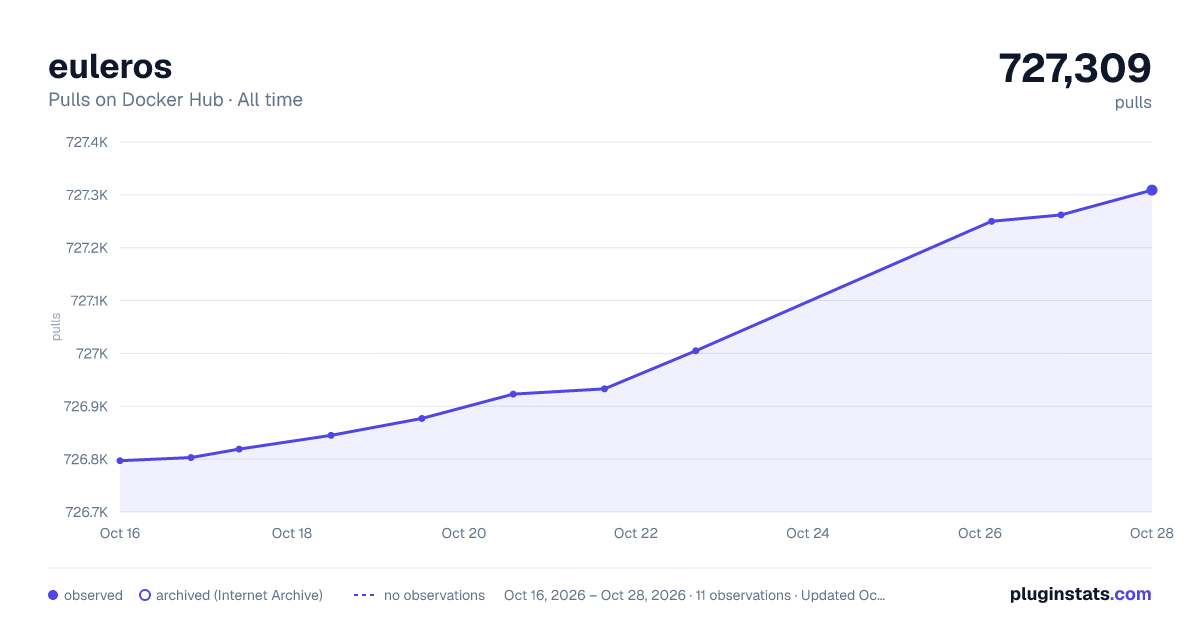1200x630 pixels.
Task: Click the euleros chart title
Action: point(110,66)
